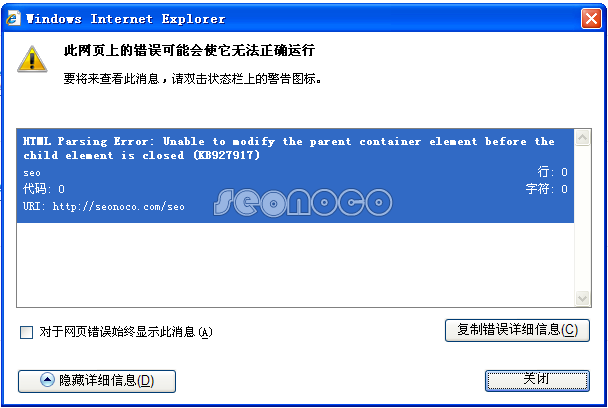Click the 关闭 button
Screen dimensions: 608x408
click(x=537, y=381)
